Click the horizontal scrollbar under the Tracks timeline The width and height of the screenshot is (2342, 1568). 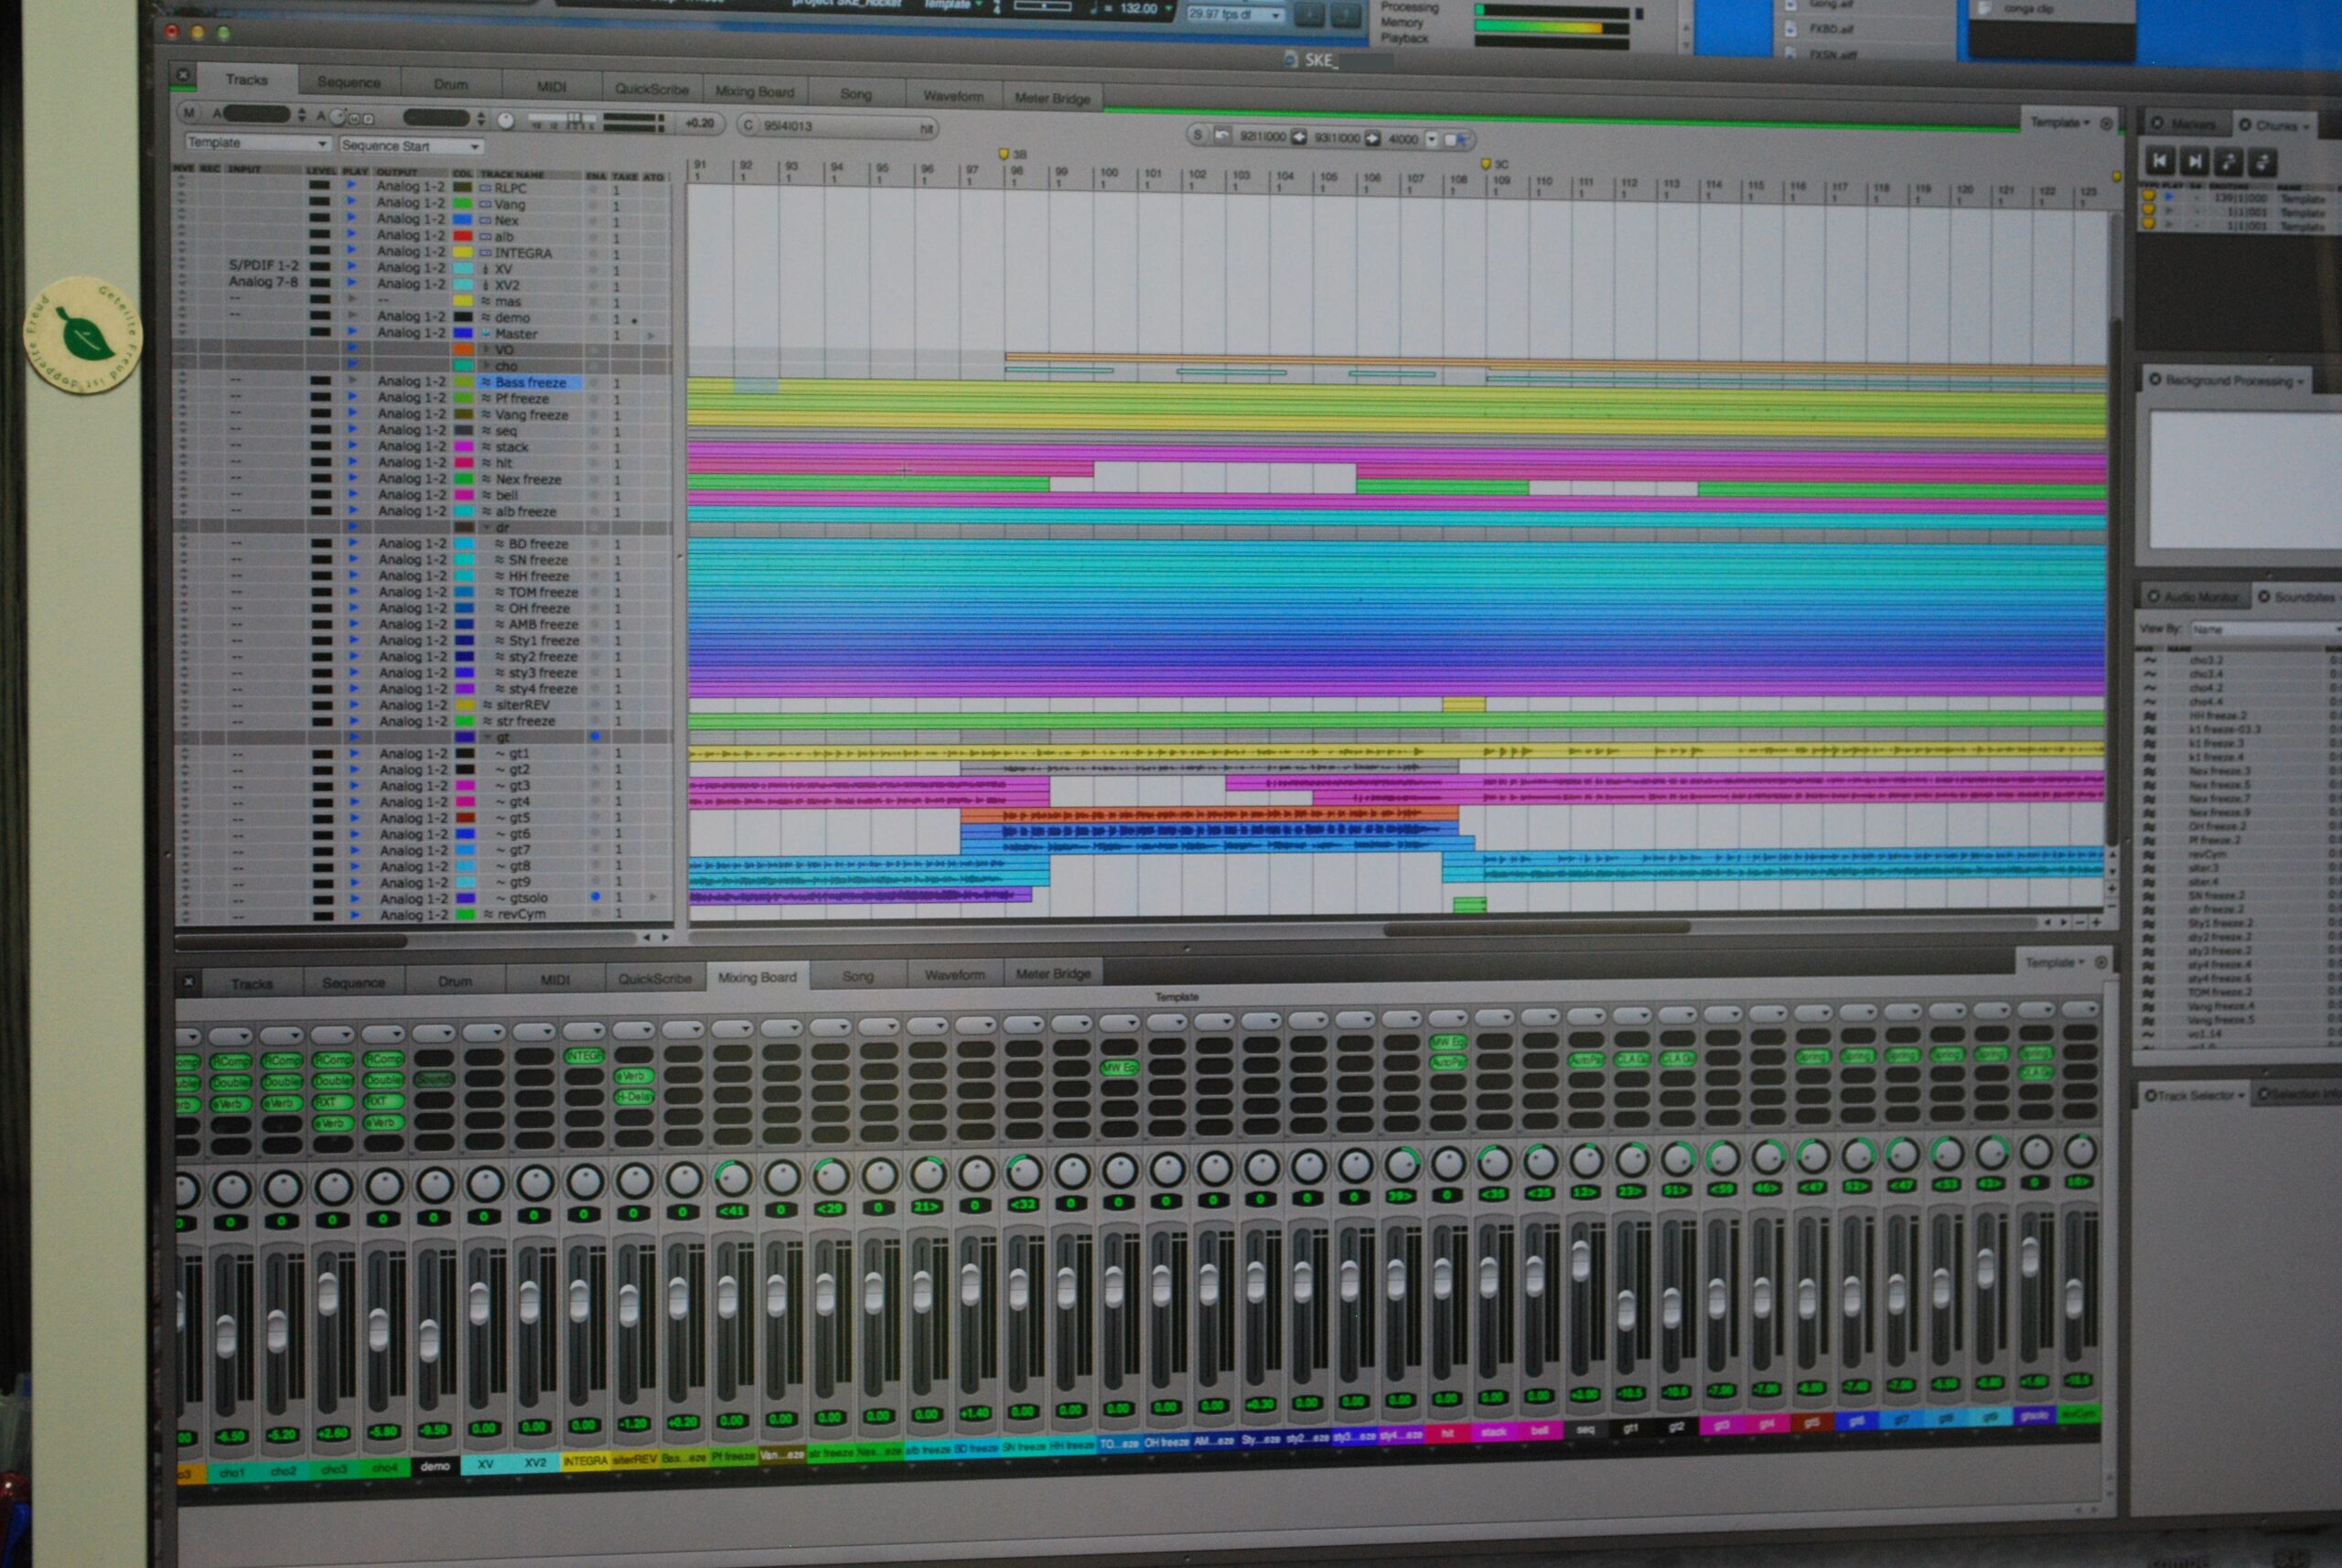point(1536,928)
